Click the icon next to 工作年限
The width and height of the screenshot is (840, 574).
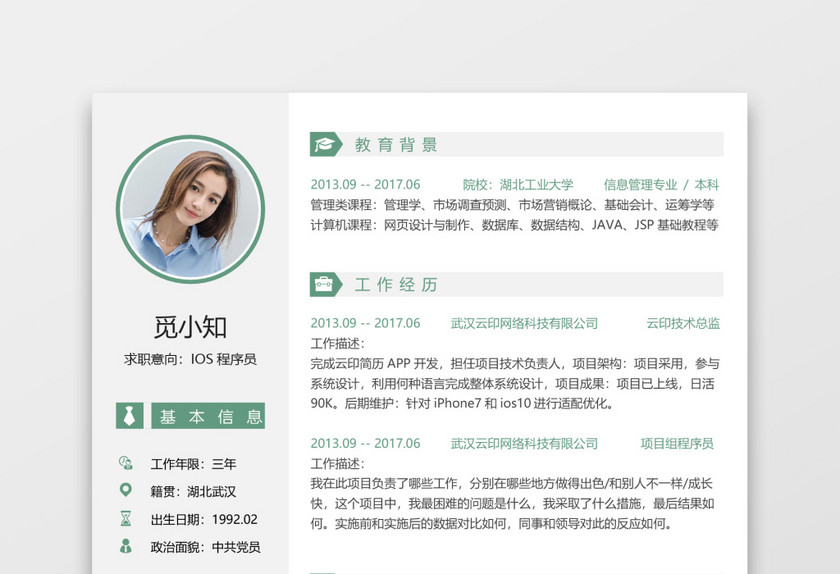[125, 463]
